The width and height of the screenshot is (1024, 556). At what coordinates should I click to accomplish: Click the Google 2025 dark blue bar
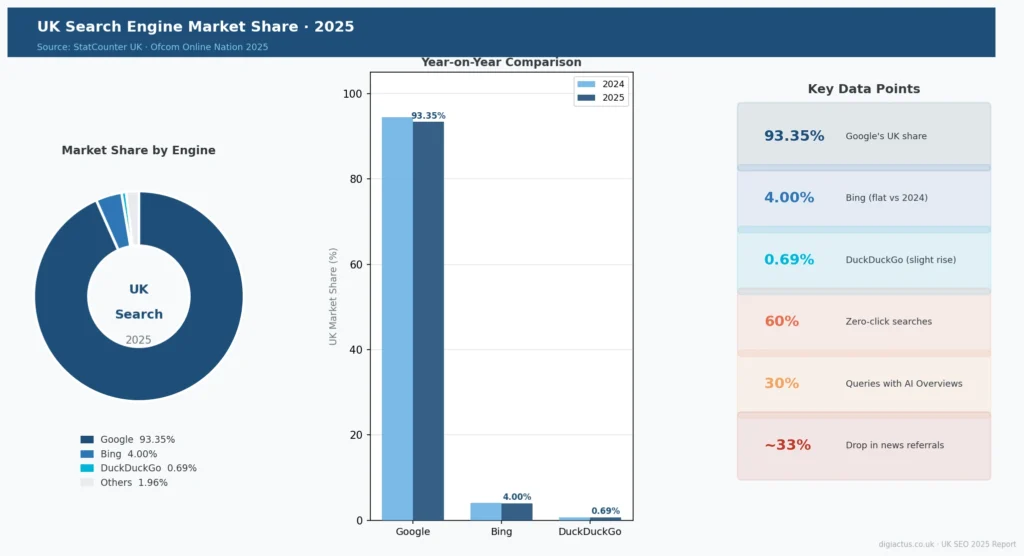(428, 320)
